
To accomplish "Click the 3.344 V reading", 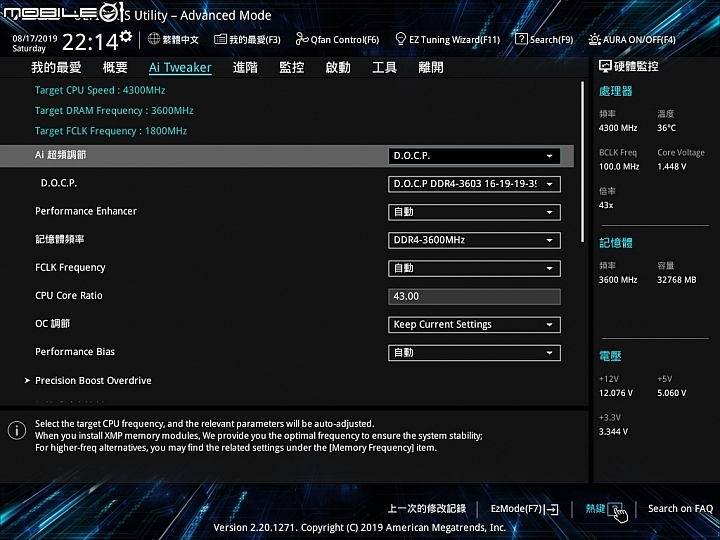I will pos(613,432).
